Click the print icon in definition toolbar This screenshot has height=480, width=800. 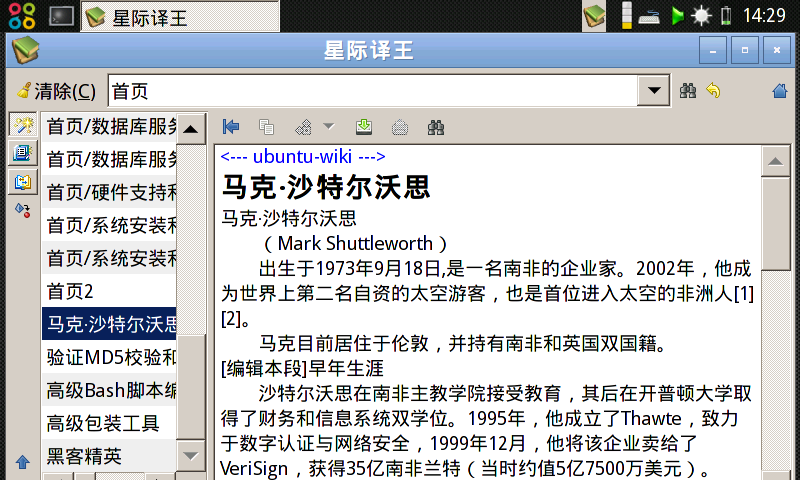pyautogui.click(x=399, y=127)
